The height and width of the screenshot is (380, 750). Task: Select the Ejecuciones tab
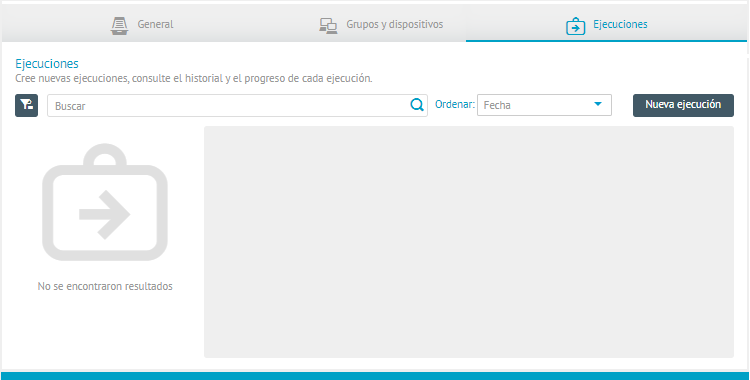[607, 24]
